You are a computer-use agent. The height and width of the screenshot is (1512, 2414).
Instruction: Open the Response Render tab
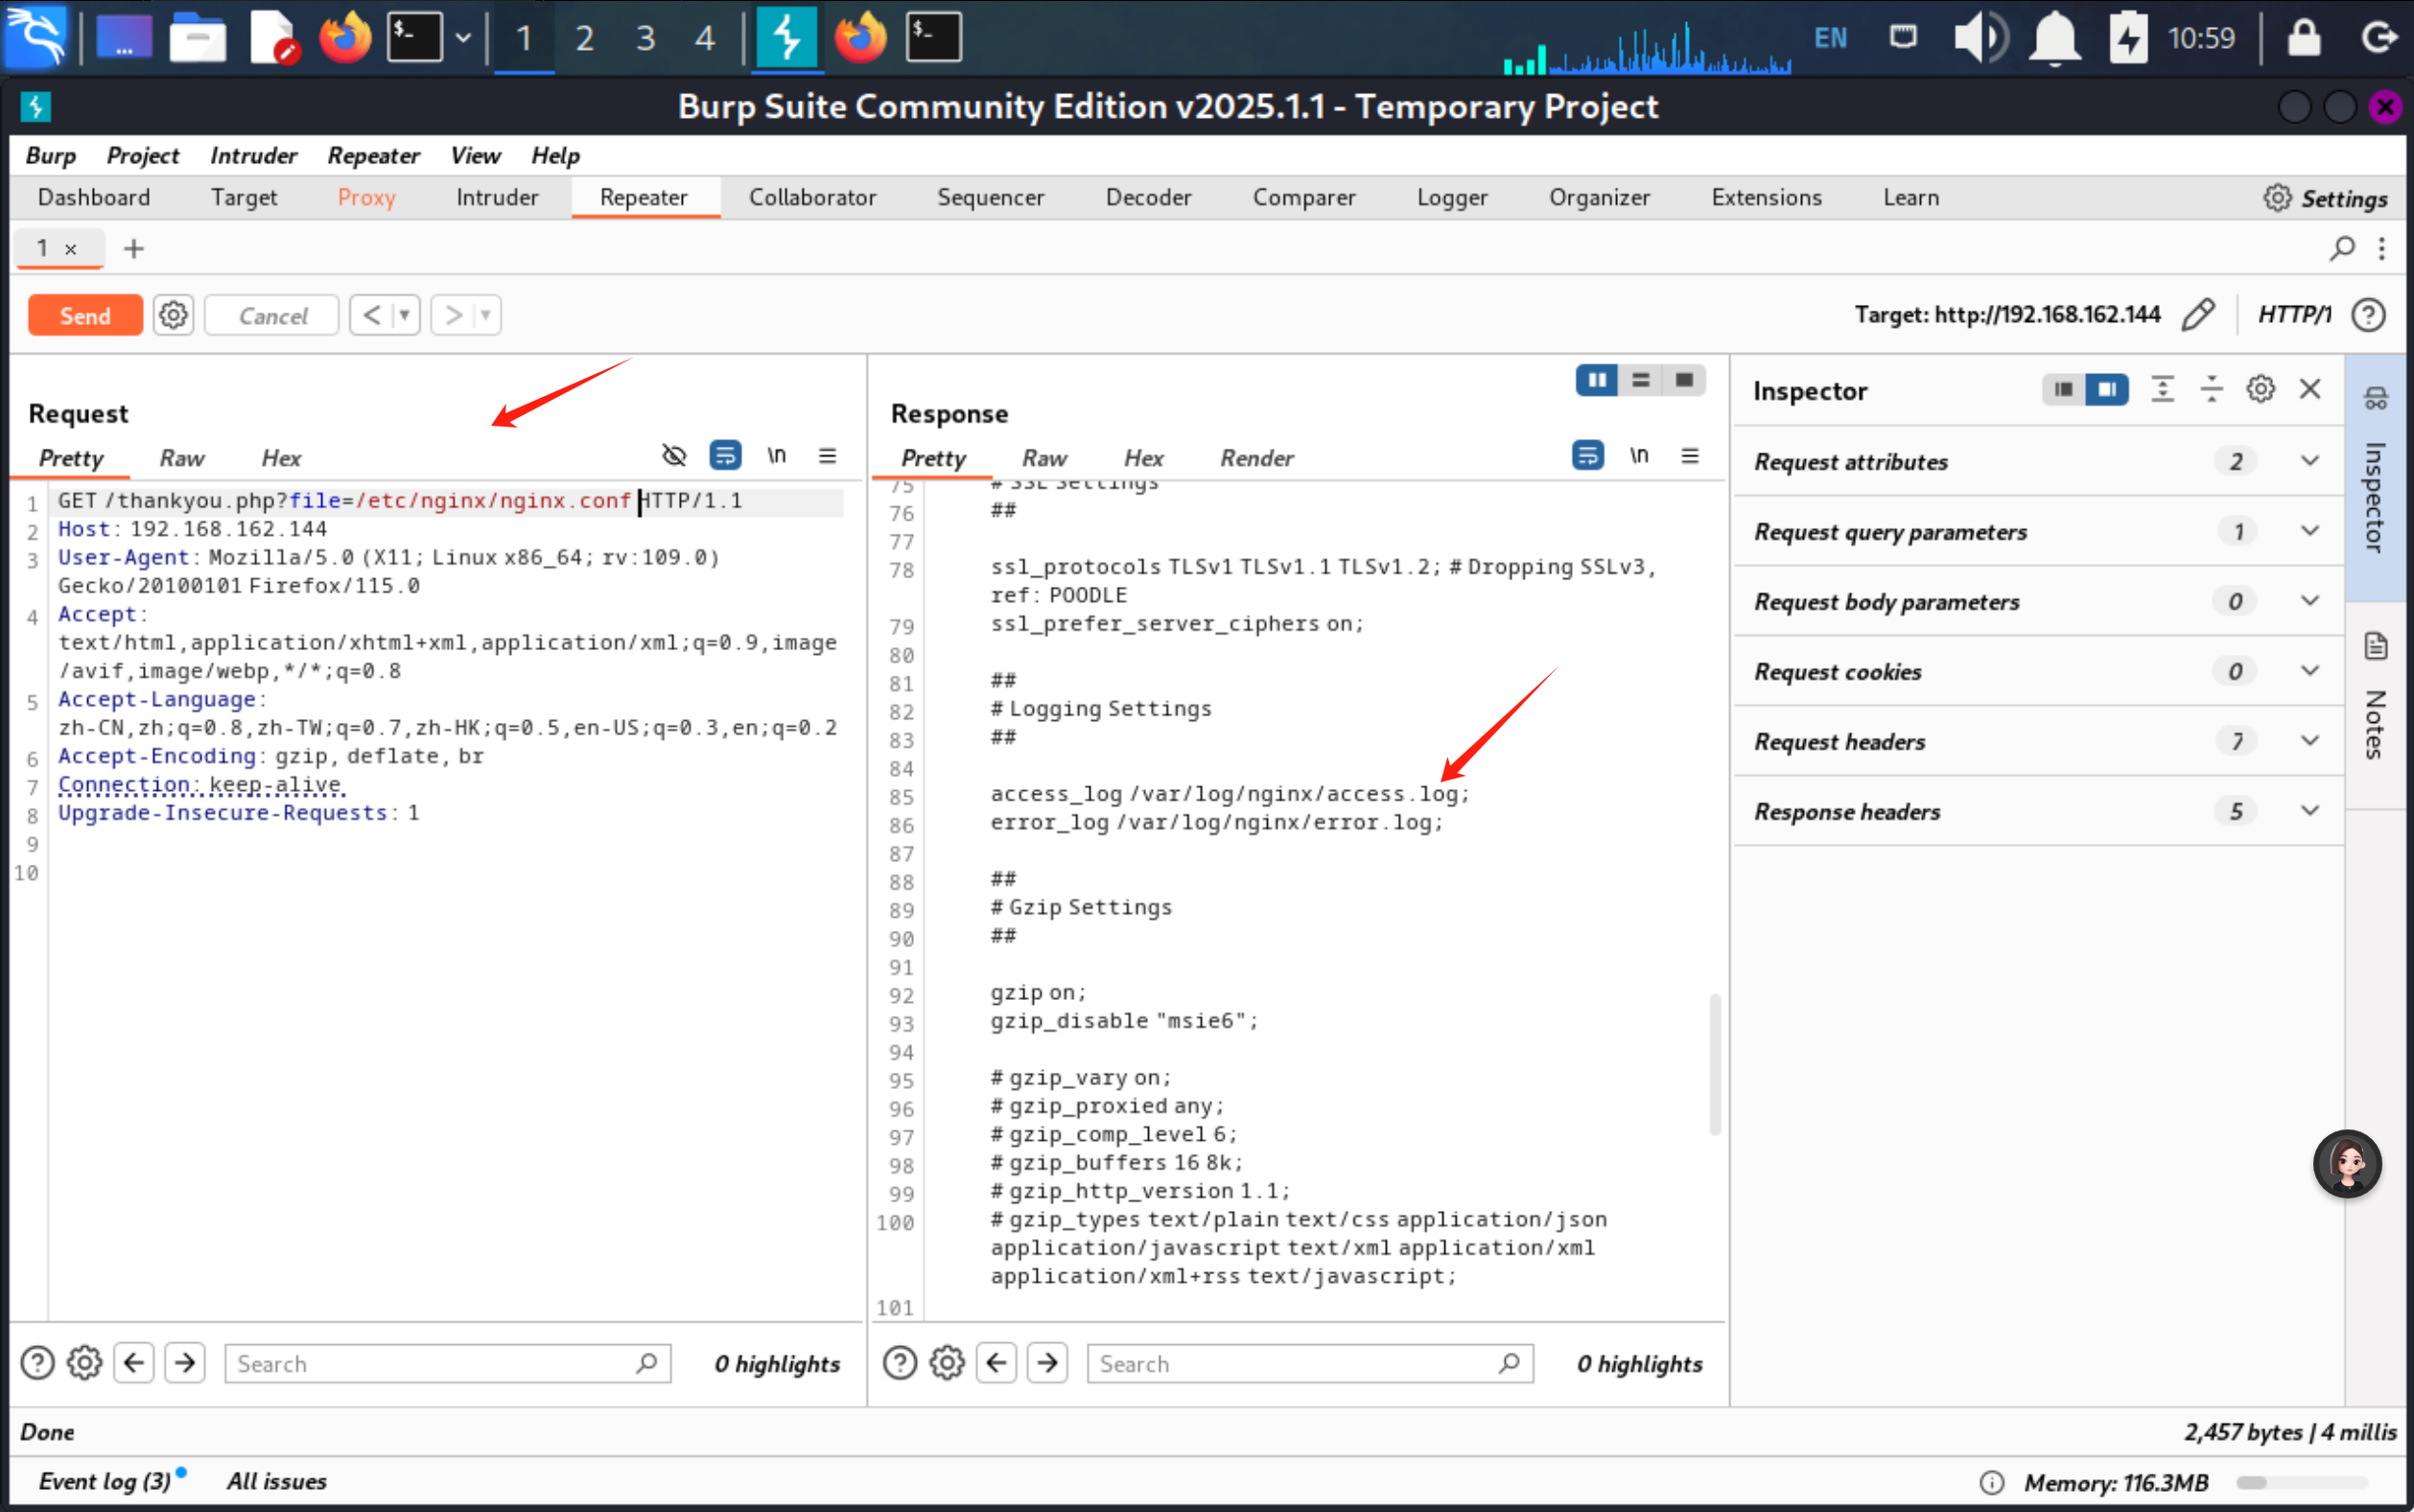(1256, 458)
